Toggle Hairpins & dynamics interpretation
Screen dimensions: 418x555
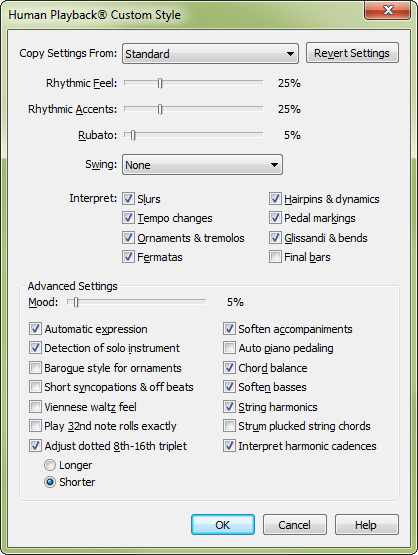coord(275,199)
